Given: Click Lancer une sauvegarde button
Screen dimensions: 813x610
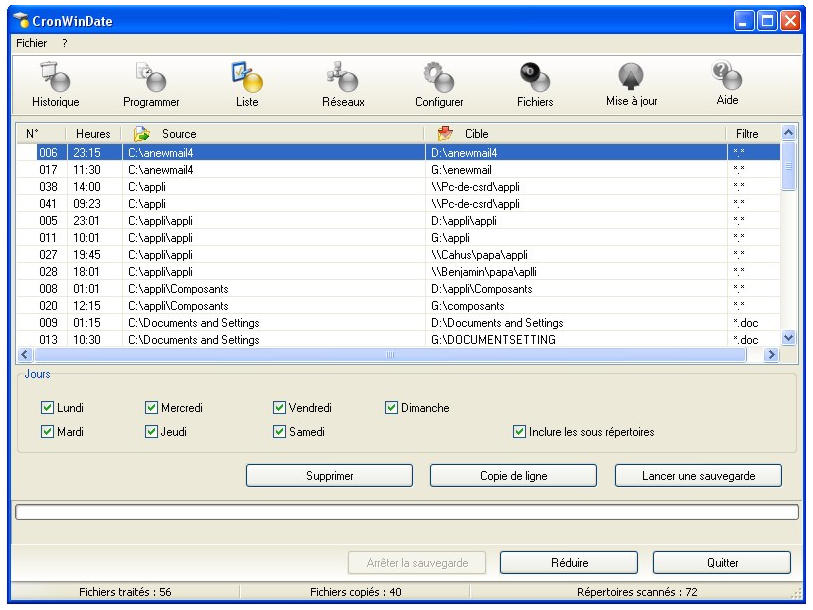Looking at the screenshot, I should [697, 476].
